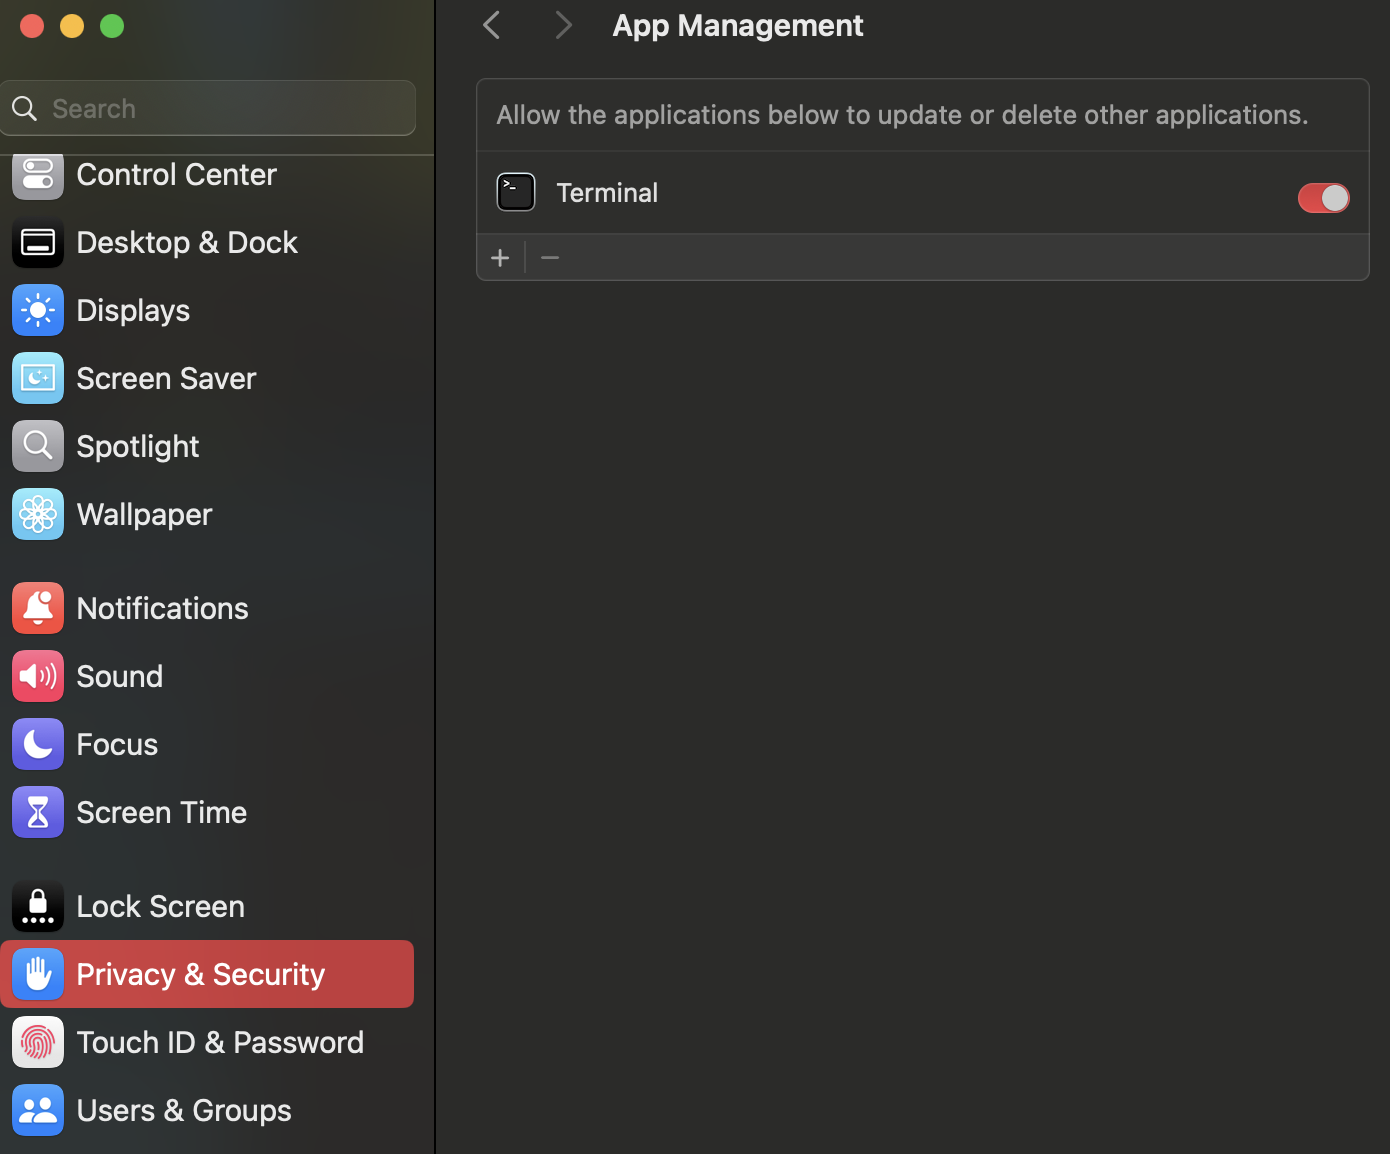The image size is (1390, 1154).
Task: Click the yellow minimize window button
Action: (72, 26)
